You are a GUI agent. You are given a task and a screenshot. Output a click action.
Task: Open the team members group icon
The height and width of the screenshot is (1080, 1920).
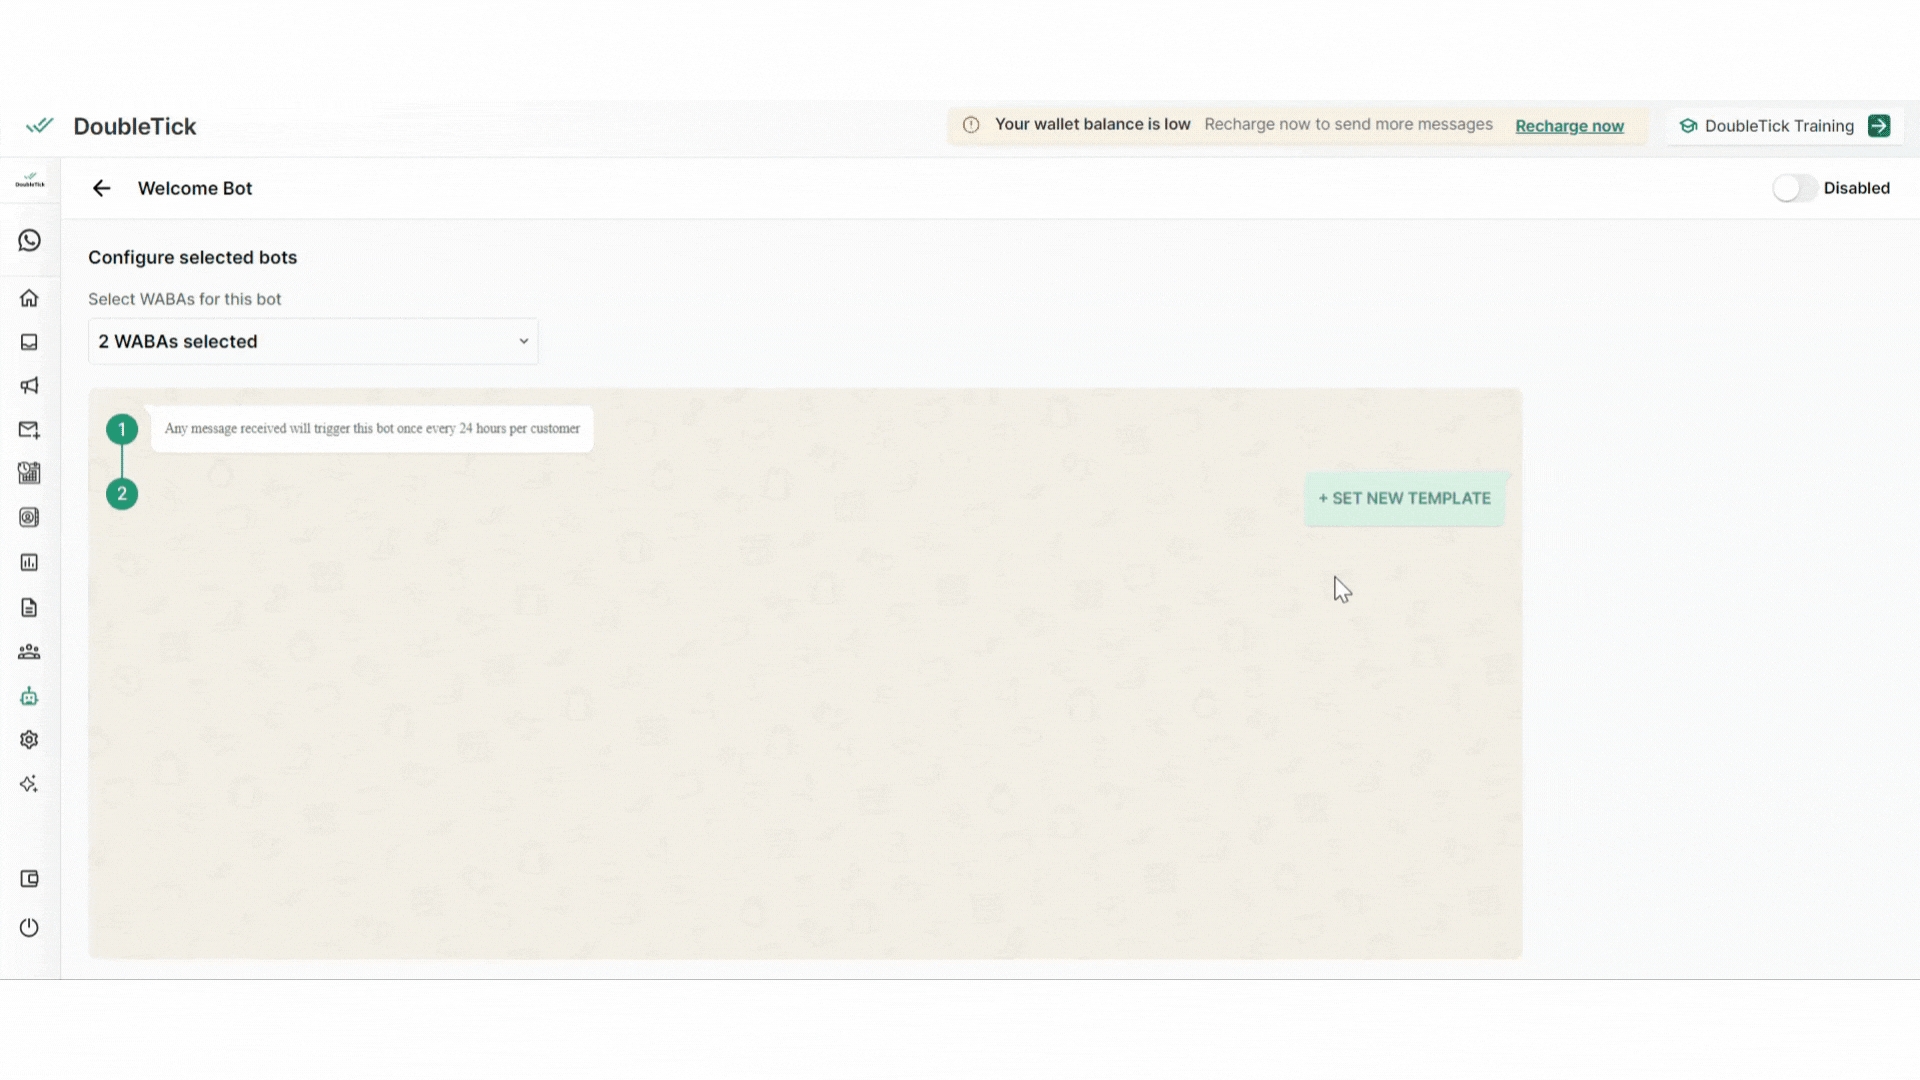click(29, 652)
